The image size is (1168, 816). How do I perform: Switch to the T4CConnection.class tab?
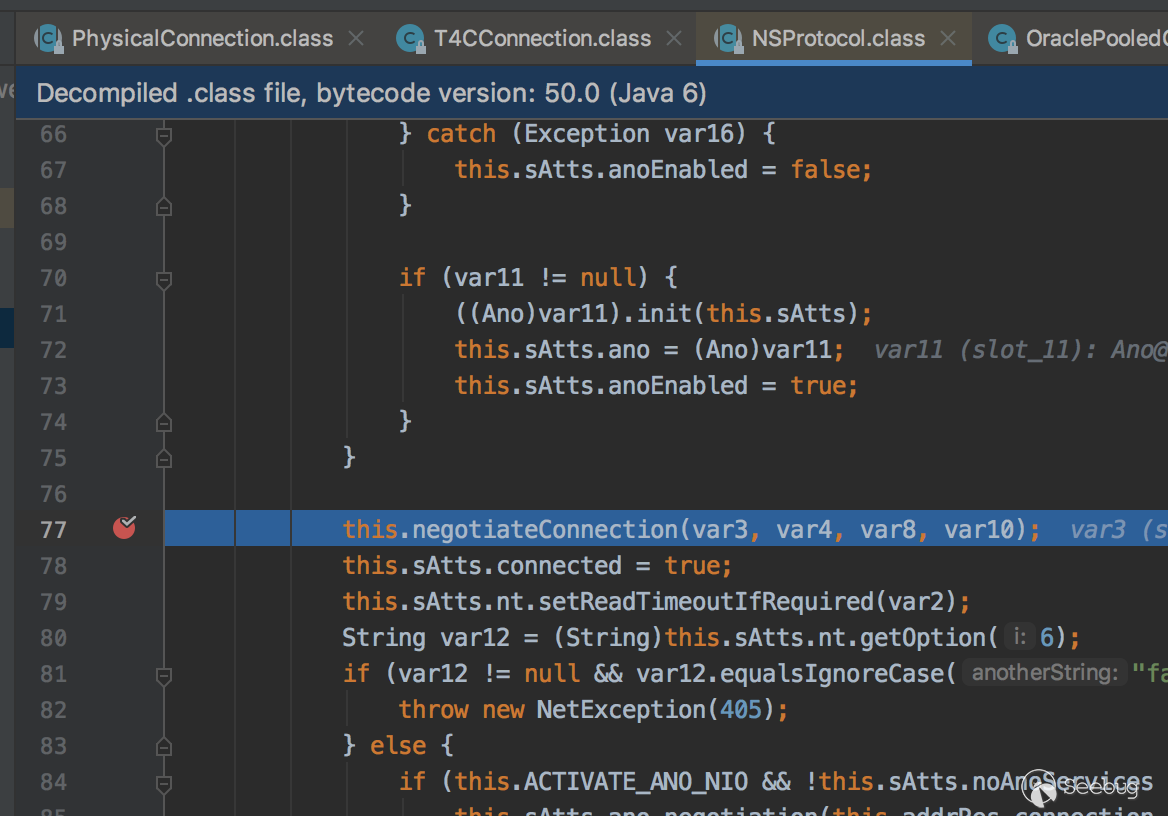(x=542, y=39)
